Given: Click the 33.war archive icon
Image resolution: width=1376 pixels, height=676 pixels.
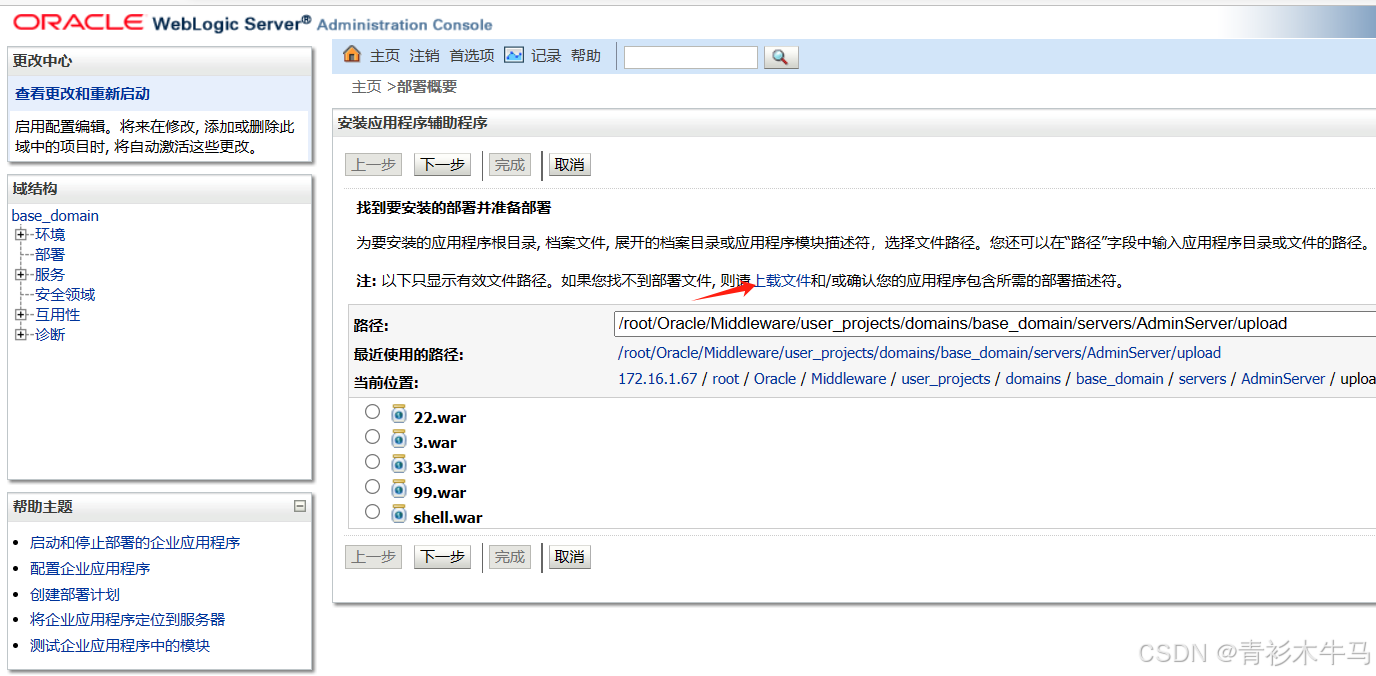Looking at the screenshot, I should pyautogui.click(x=399, y=463).
